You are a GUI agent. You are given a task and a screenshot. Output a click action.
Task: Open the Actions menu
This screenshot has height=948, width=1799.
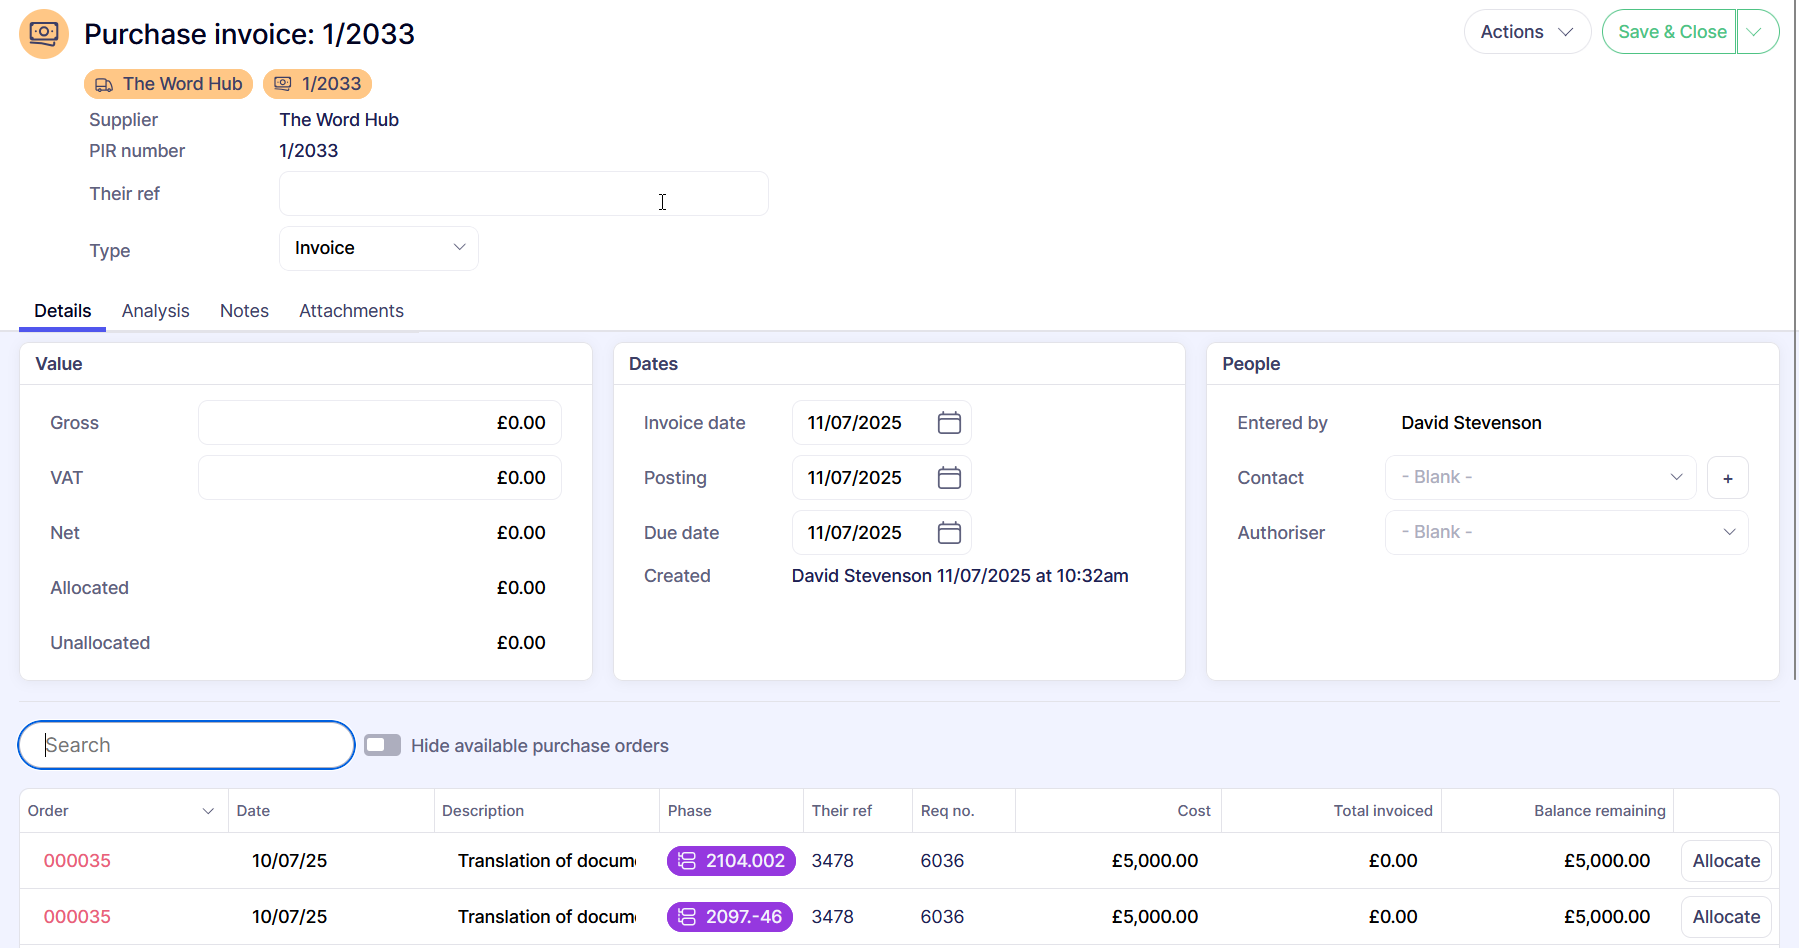[x=1526, y=32]
